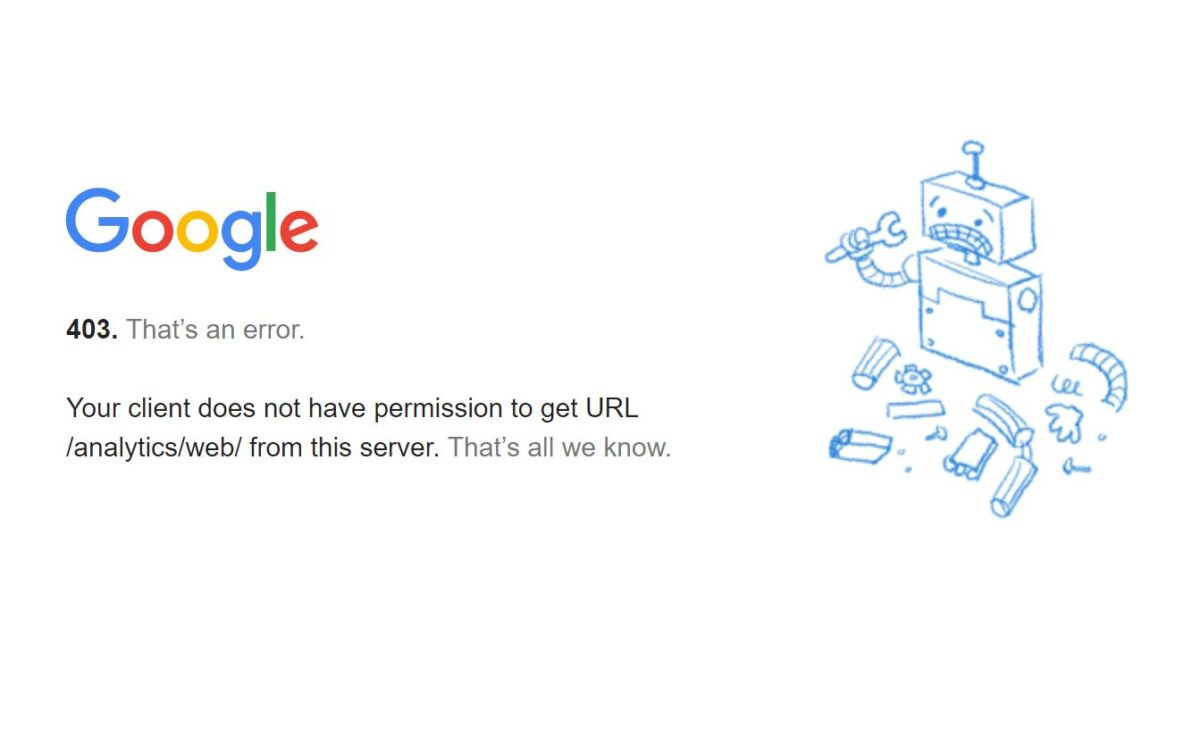1200x753 pixels.
Task: Click the blue capital G in Google logo
Action: coord(98,220)
